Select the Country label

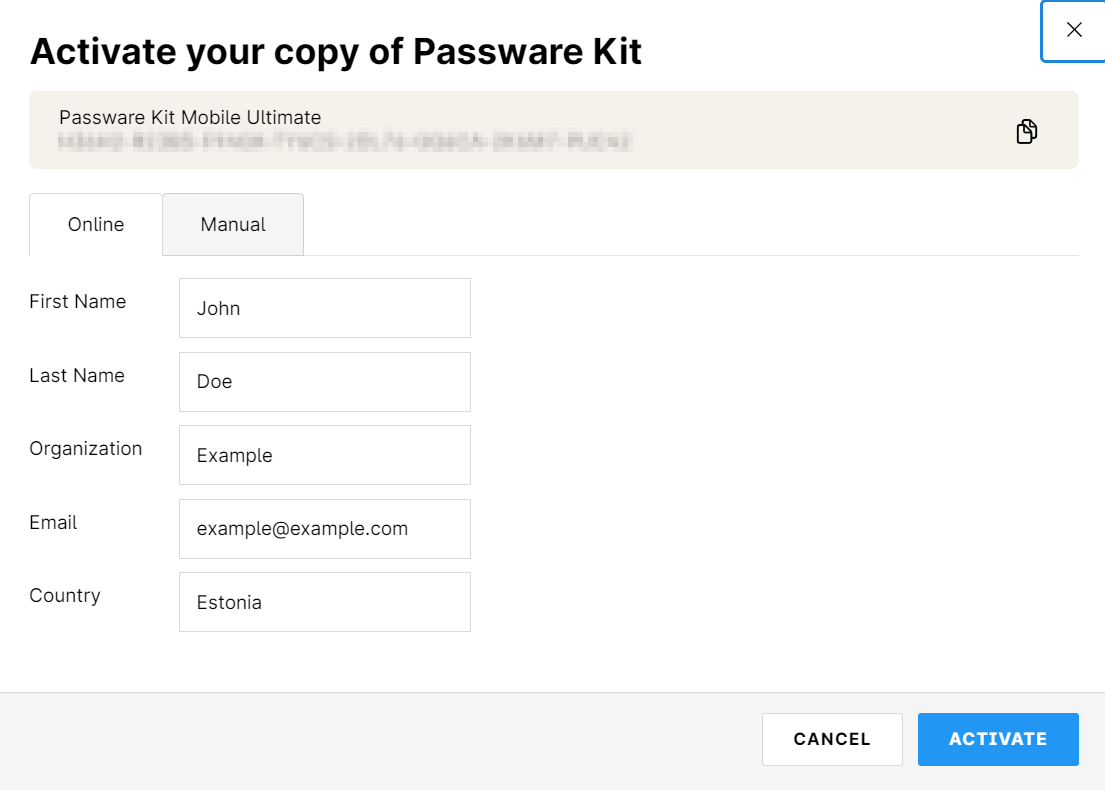tap(65, 596)
